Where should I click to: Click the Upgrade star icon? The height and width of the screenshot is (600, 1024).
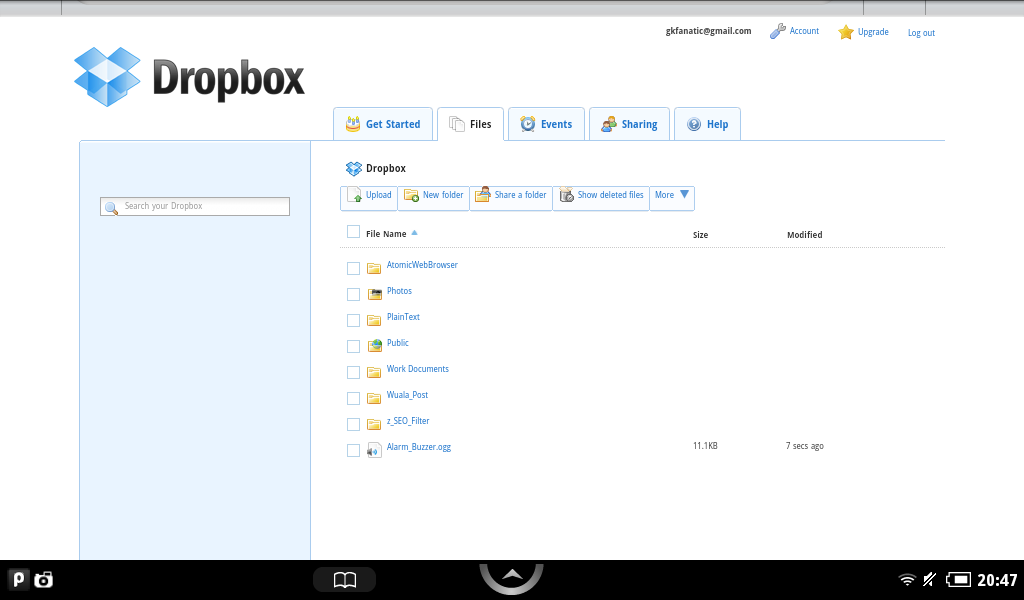click(x=846, y=32)
